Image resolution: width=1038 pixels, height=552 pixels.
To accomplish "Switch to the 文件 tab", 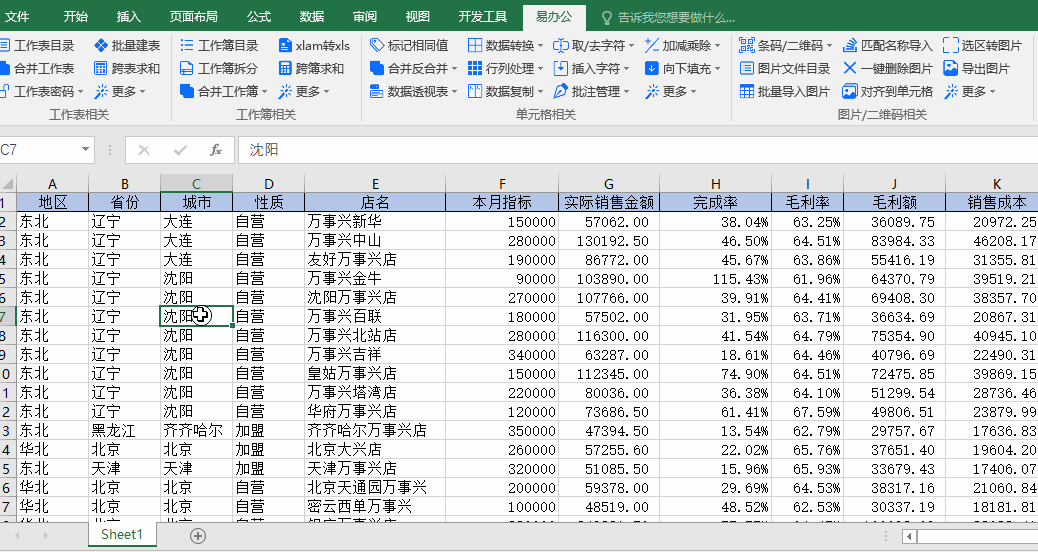I will pyautogui.click(x=17, y=17).
